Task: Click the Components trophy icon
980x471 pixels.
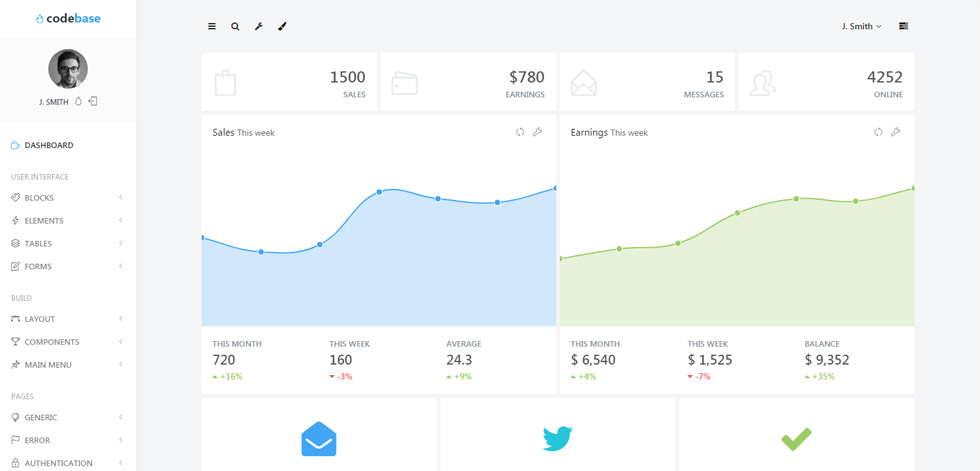Action: pos(16,342)
